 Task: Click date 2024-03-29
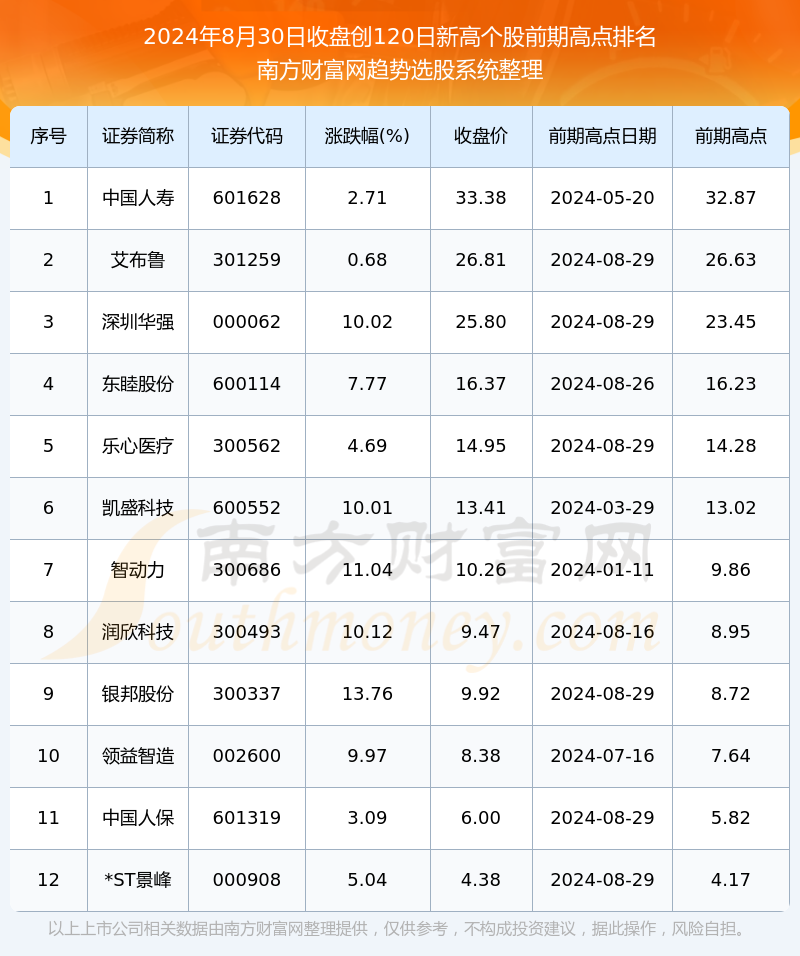click(x=602, y=508)
